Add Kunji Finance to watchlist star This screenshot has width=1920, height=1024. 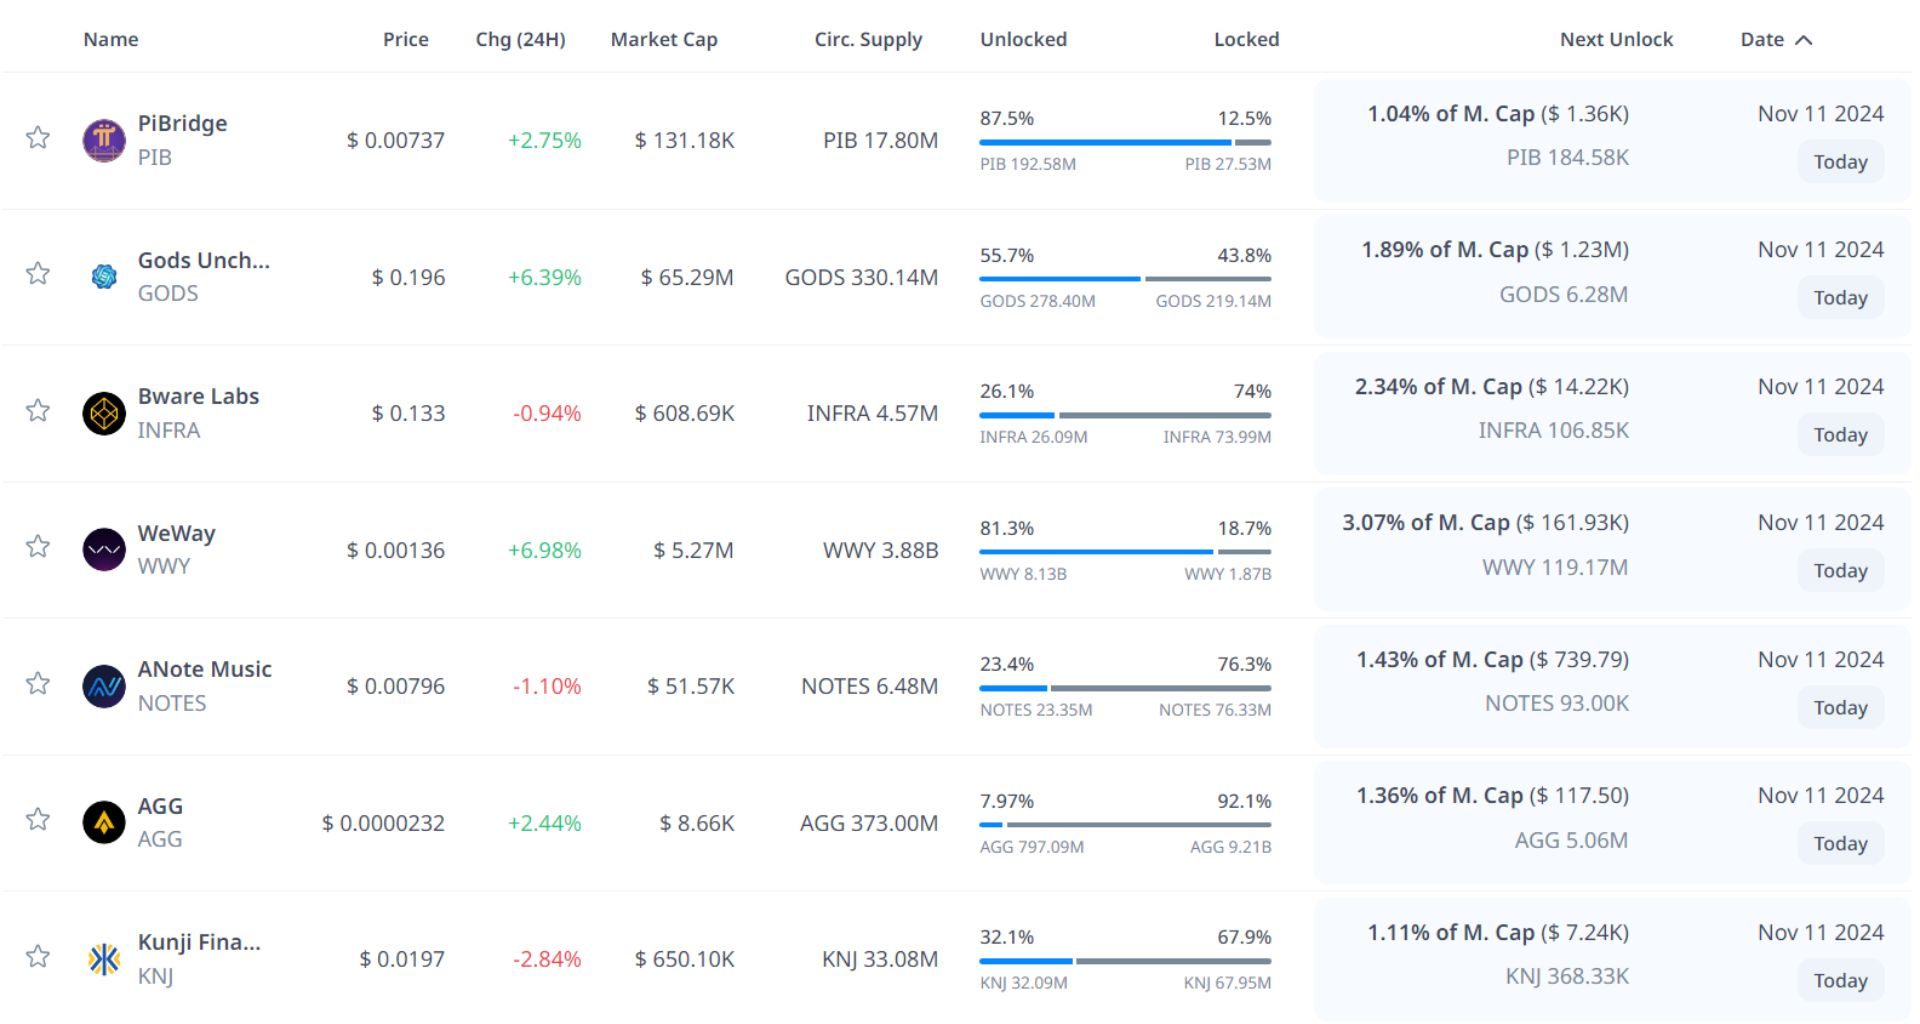point(38,956)
